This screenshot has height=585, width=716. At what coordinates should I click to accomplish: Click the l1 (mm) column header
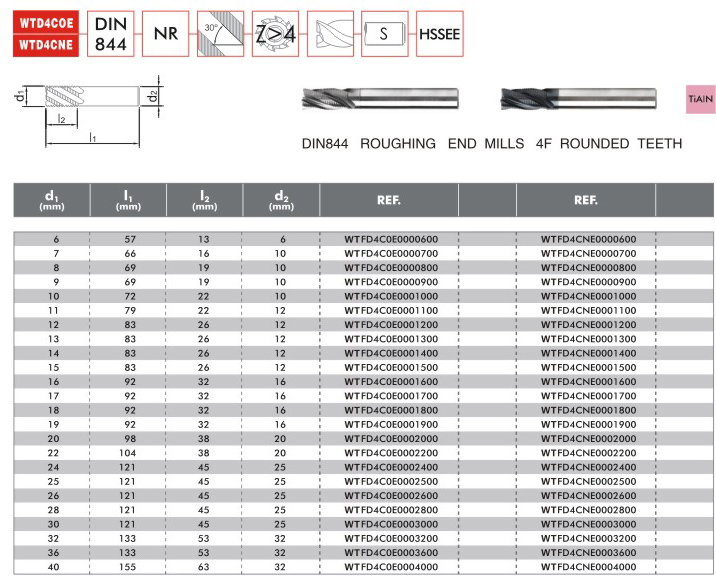coord(127,200)
